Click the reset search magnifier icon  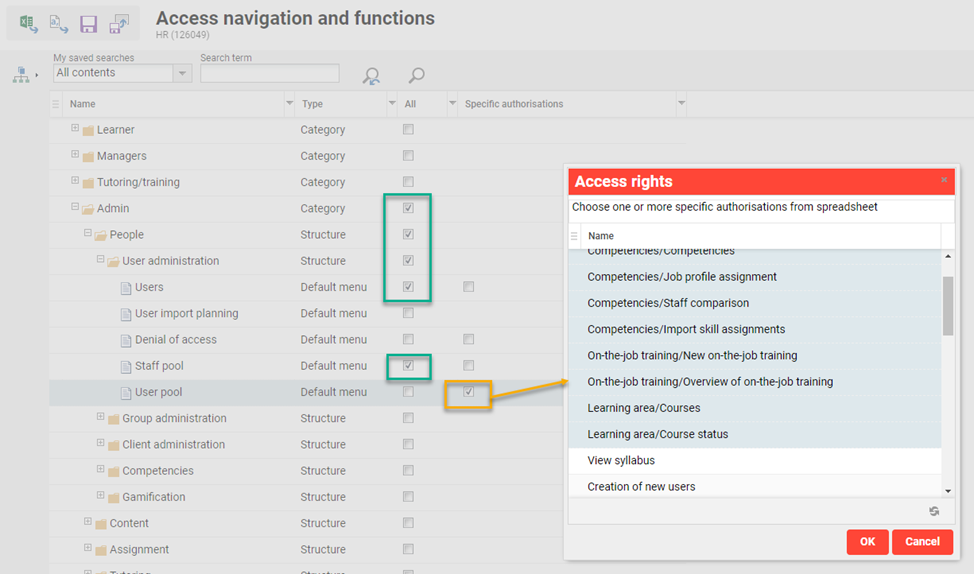coord(371,75)
